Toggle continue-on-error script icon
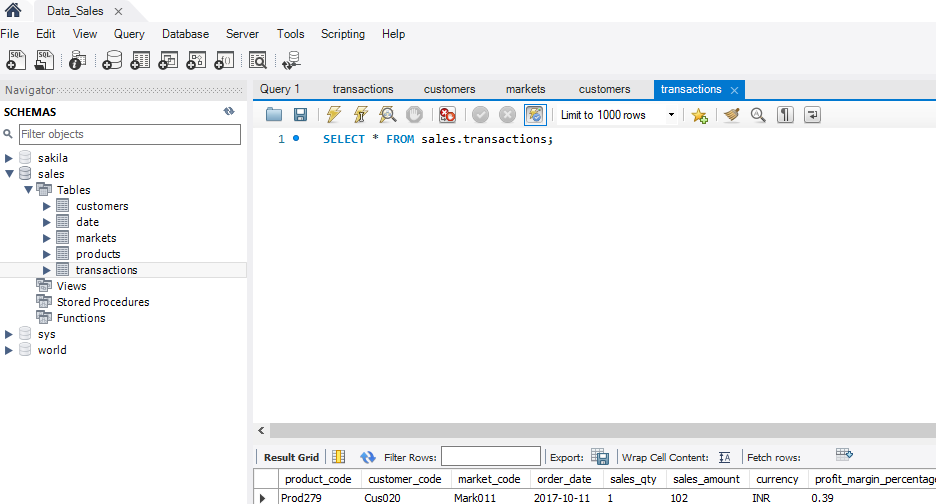Image resolution: width=936 pixels, height=504 pixels. [447, 115]
